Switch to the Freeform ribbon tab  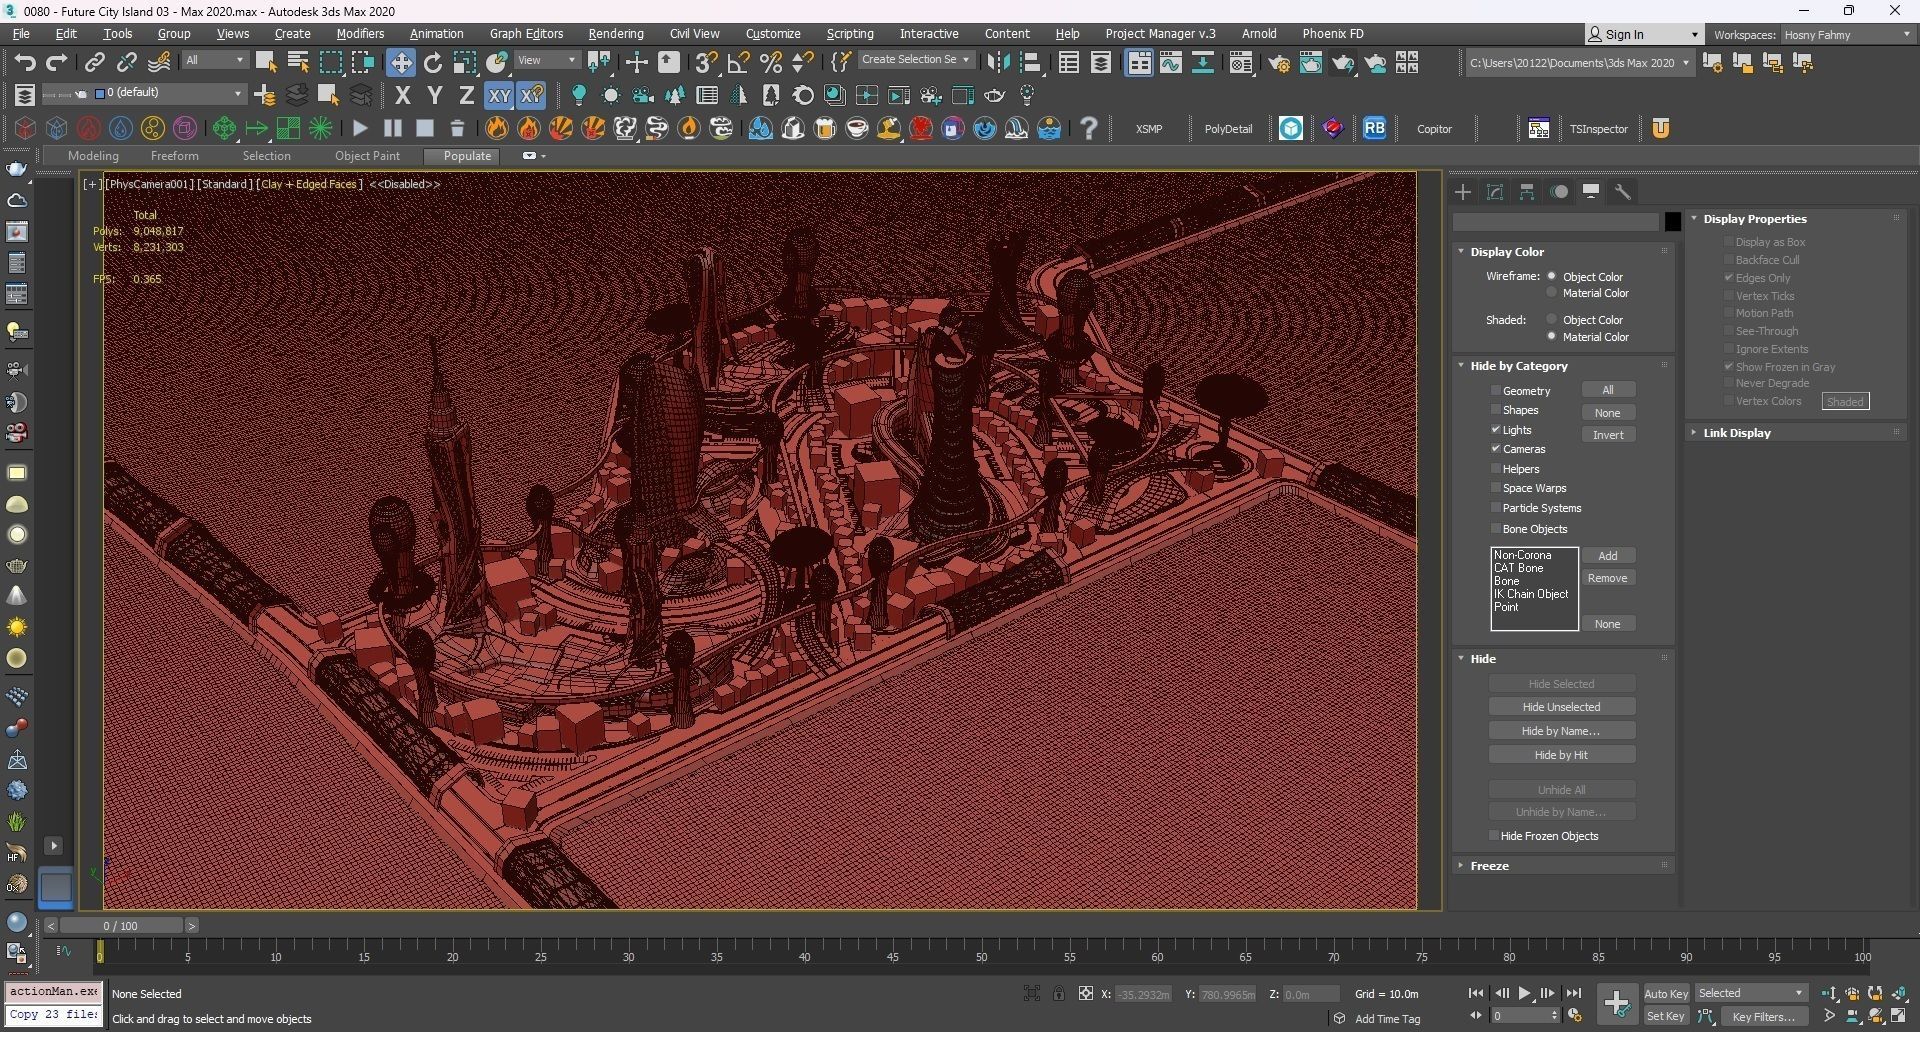coord(174,156)
